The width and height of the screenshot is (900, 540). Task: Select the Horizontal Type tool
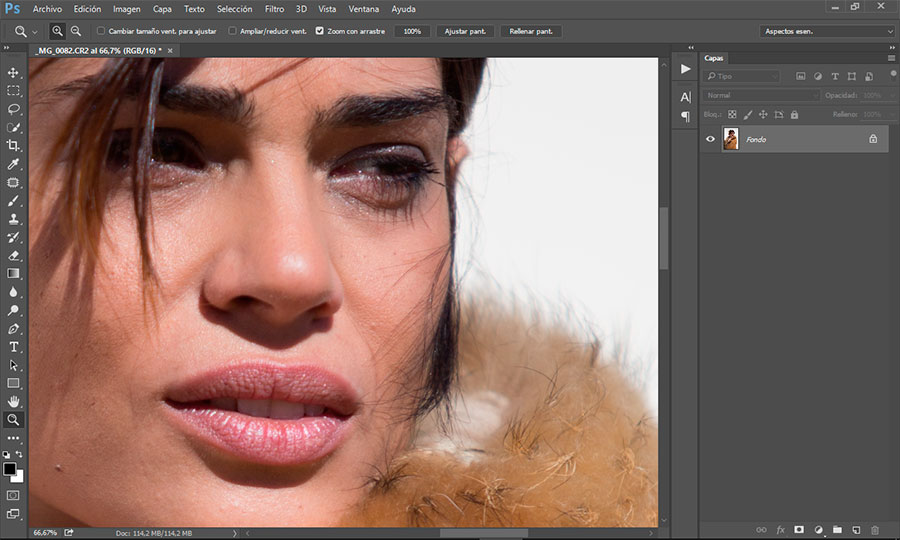coord(14,347)
